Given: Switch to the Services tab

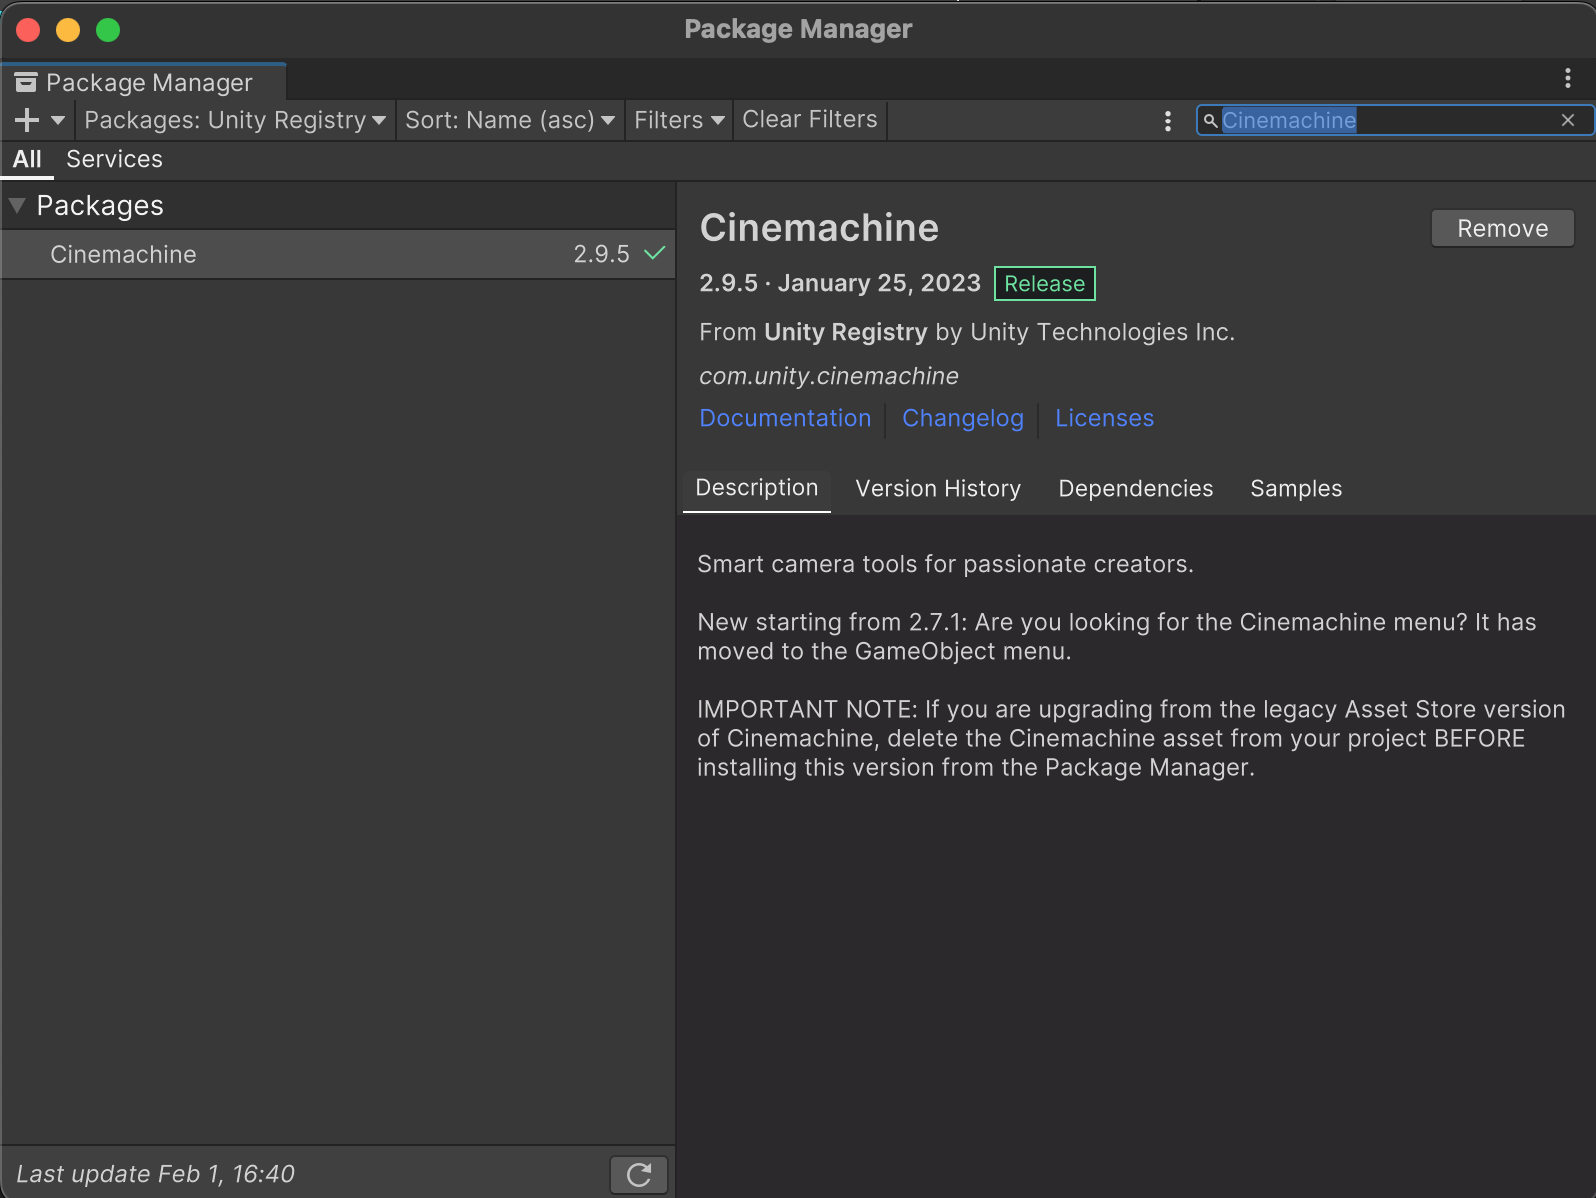Looking at the screenshot, I should pyautogui.click(x=114, y=159).
